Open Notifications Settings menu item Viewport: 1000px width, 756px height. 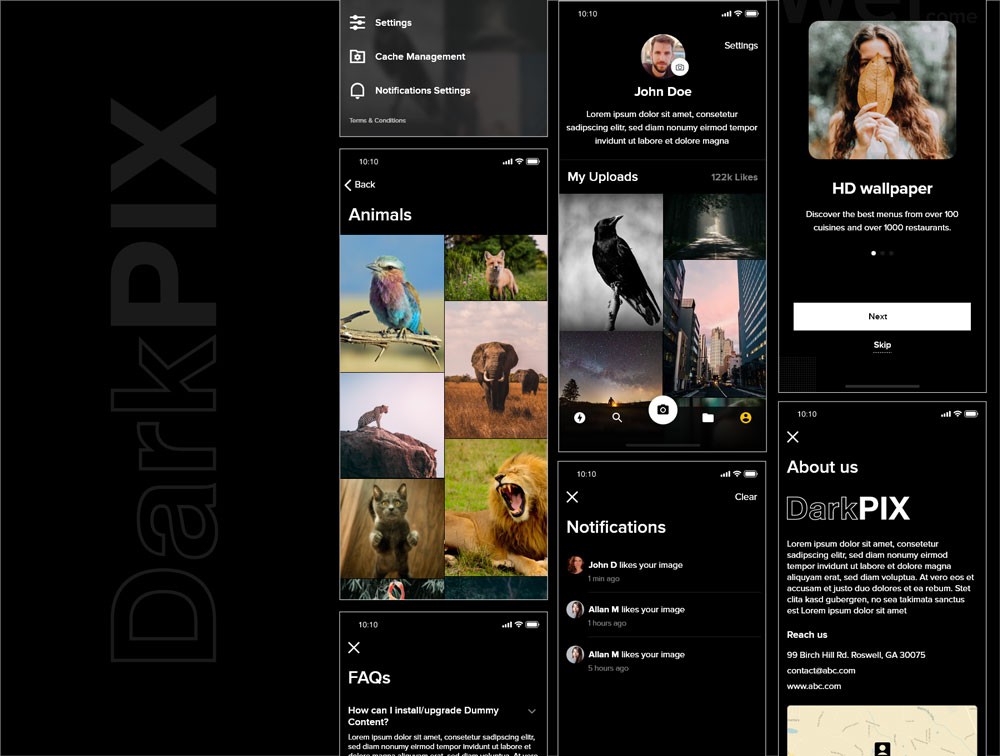[421, 91]
